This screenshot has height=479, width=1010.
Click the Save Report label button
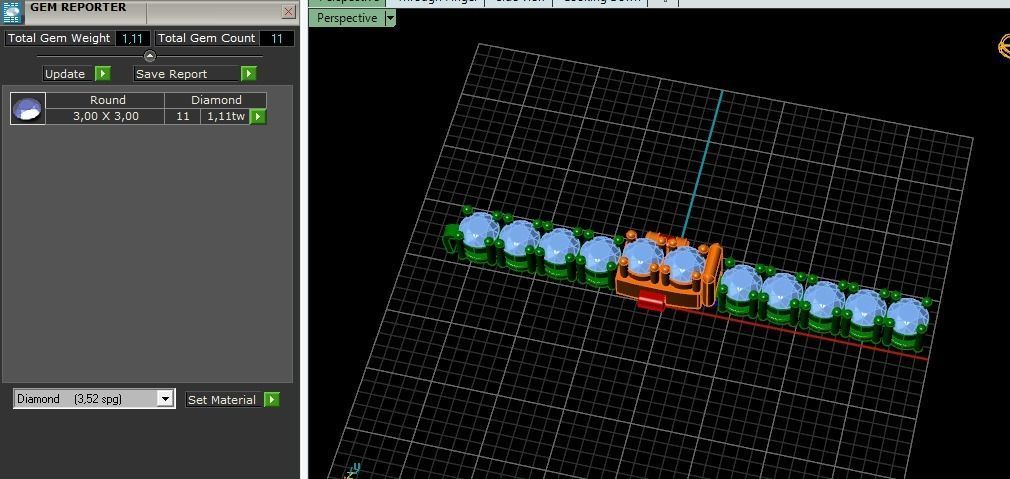pos(187,74)
